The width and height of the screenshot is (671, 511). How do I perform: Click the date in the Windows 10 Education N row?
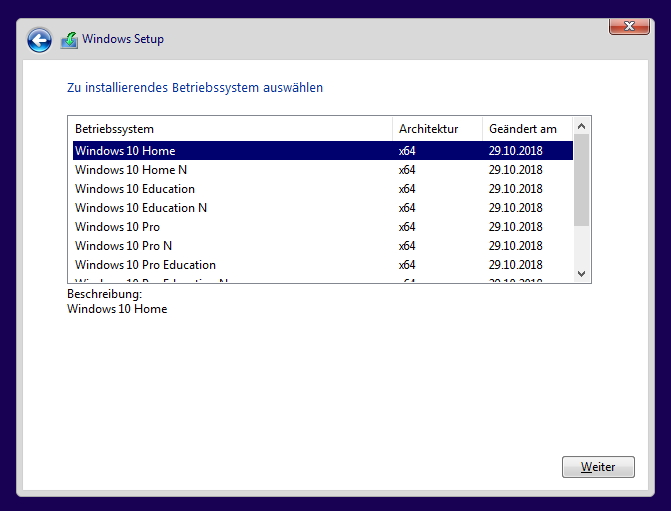[516, 208]
